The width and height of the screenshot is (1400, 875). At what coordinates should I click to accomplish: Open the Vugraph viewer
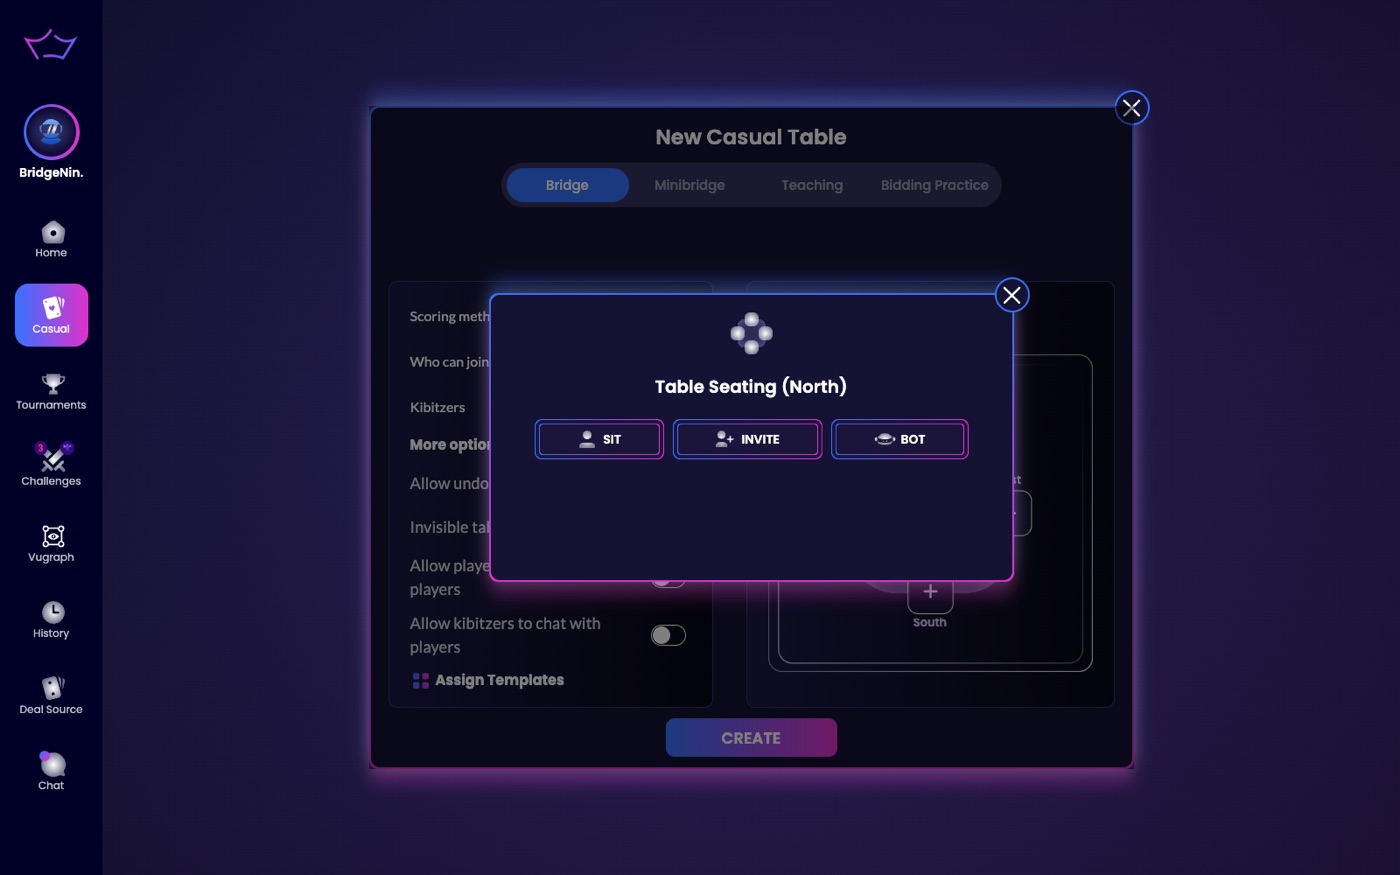[x=51, y=544]
